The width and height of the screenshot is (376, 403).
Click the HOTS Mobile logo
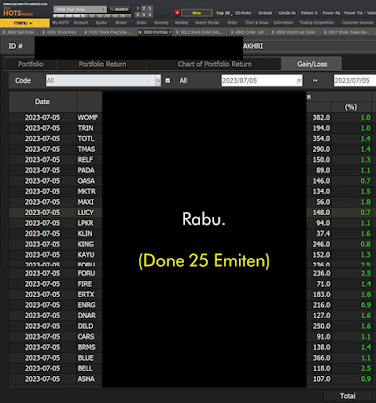click(18, 12)
